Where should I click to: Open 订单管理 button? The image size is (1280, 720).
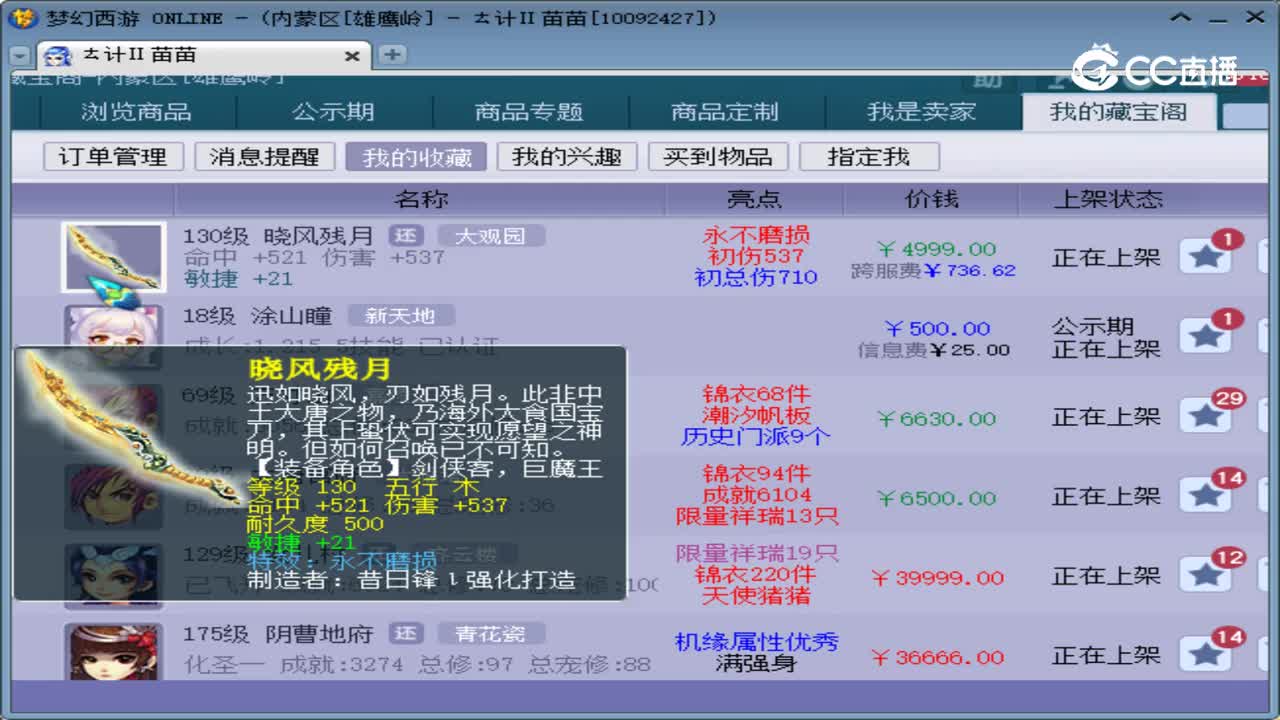[112, 157]
